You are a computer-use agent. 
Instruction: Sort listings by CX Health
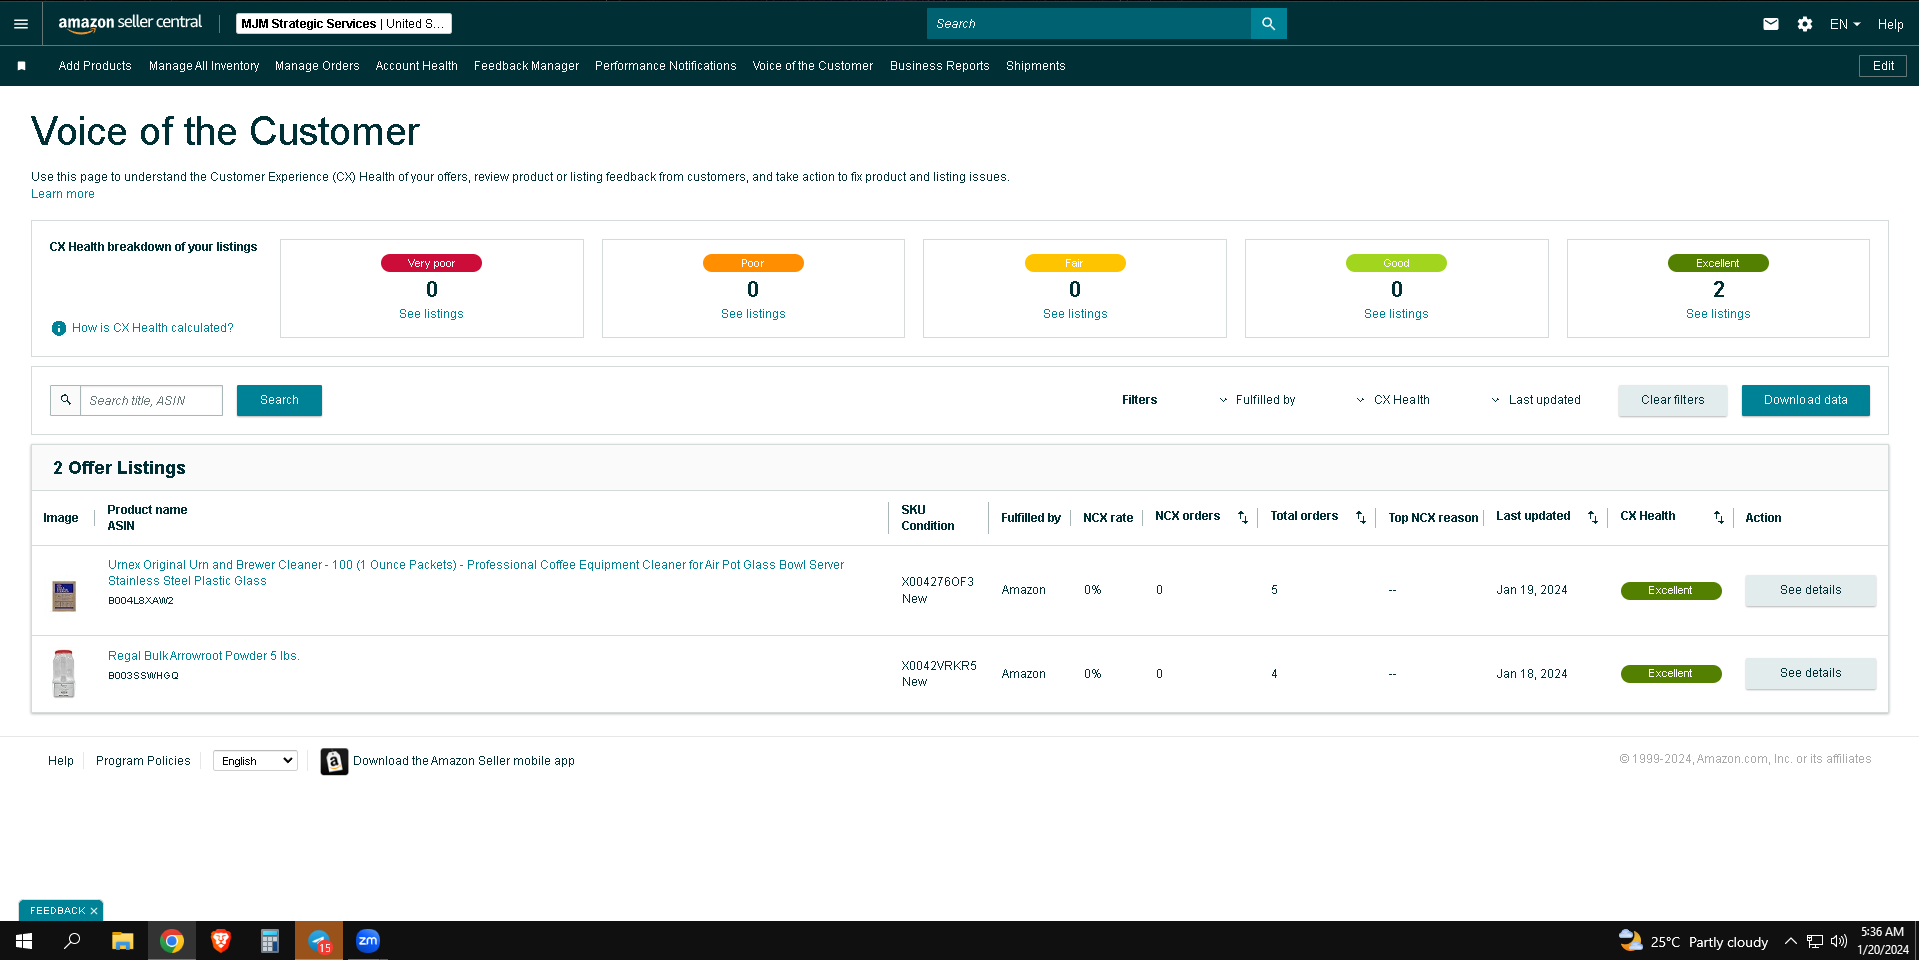(1719, 517)
